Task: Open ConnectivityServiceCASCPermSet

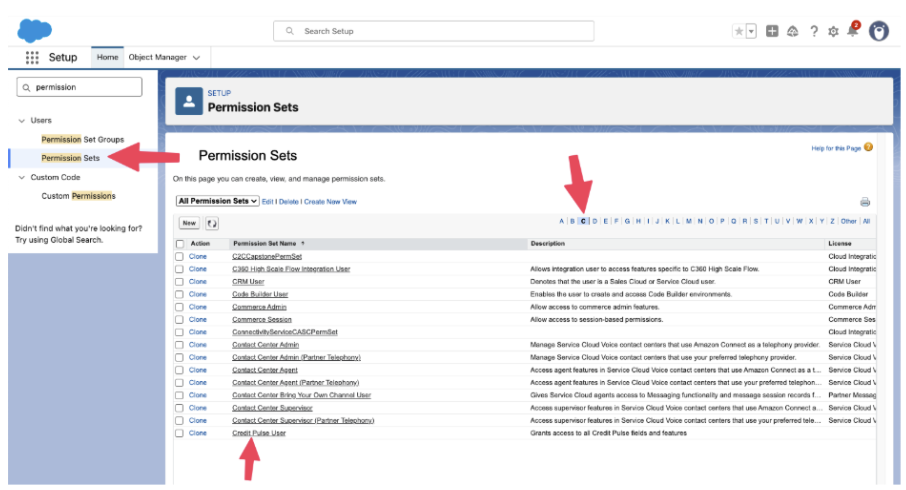Action: 285,332
